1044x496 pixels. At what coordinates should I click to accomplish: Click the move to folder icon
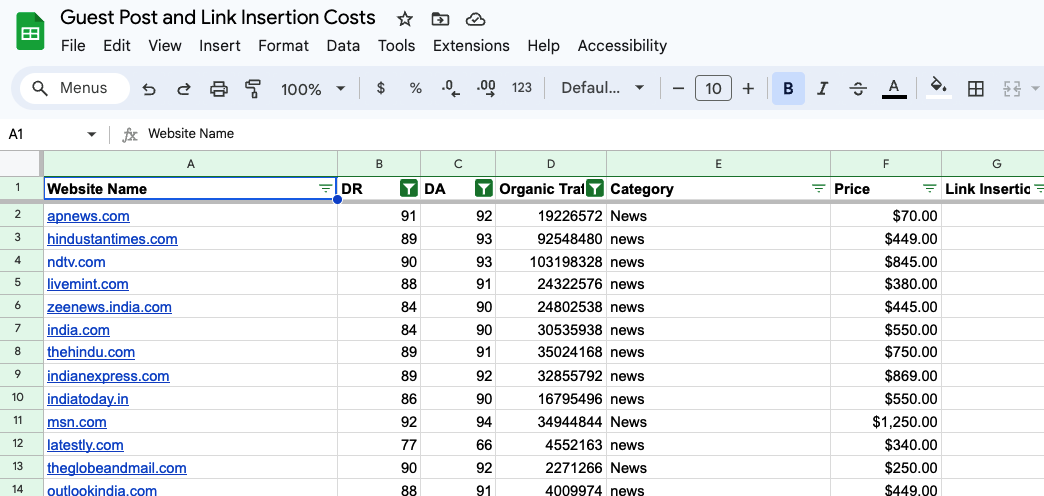click(440, 19)
